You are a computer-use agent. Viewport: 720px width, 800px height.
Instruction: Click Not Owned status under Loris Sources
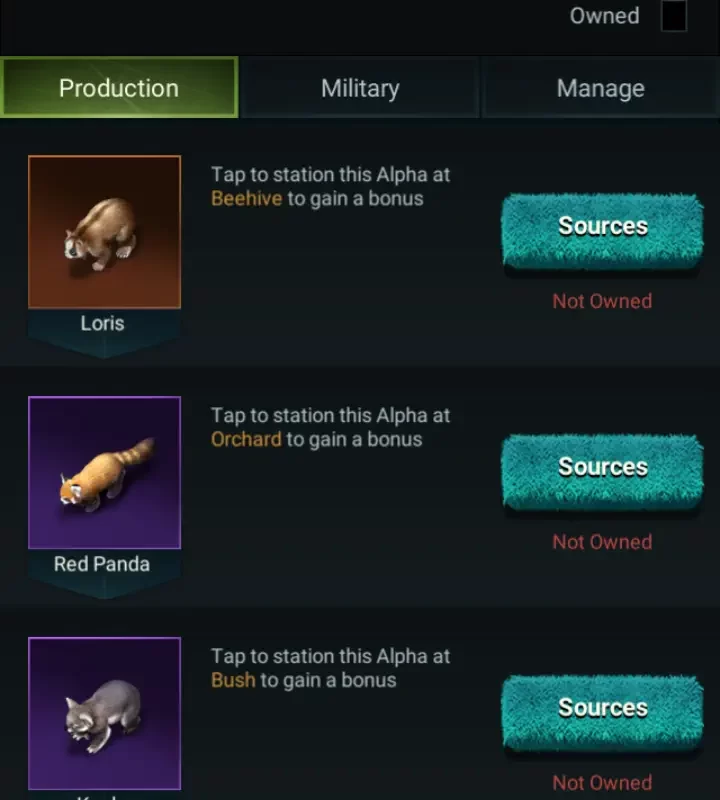click(602, 301)
